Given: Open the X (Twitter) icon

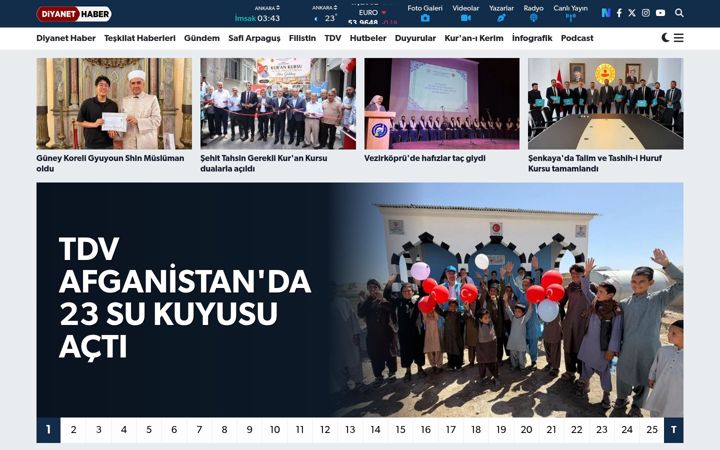Looking at the screenshot, I should coord(632,13).
